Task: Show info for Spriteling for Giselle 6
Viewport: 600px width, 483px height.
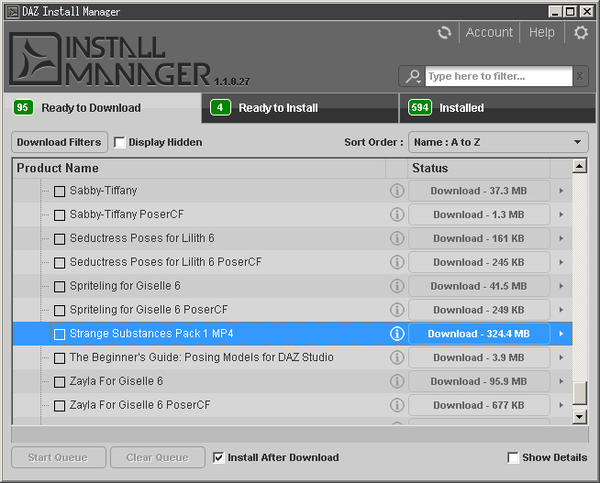Action: [397, 286]
